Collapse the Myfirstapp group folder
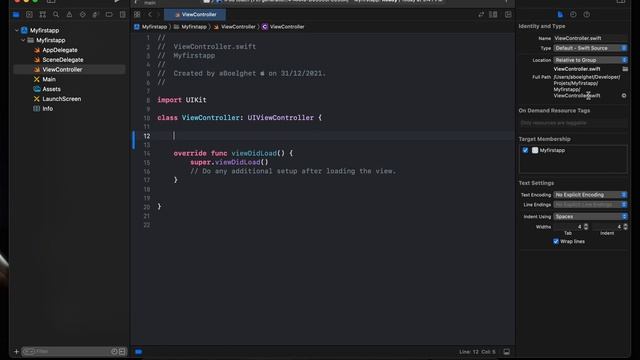Image resolution: width=640 pixels, height=360 pixels. (23, 40)
